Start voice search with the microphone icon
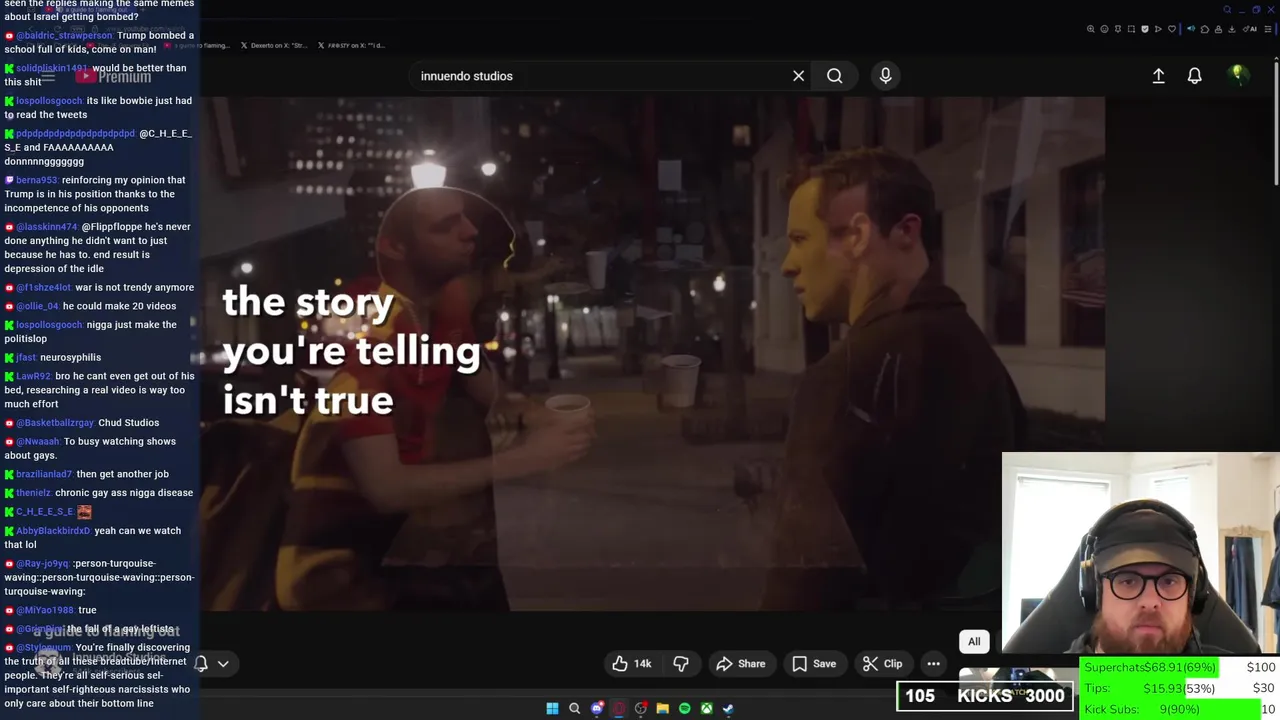The image size is (1280, 720). pos(885,76)
